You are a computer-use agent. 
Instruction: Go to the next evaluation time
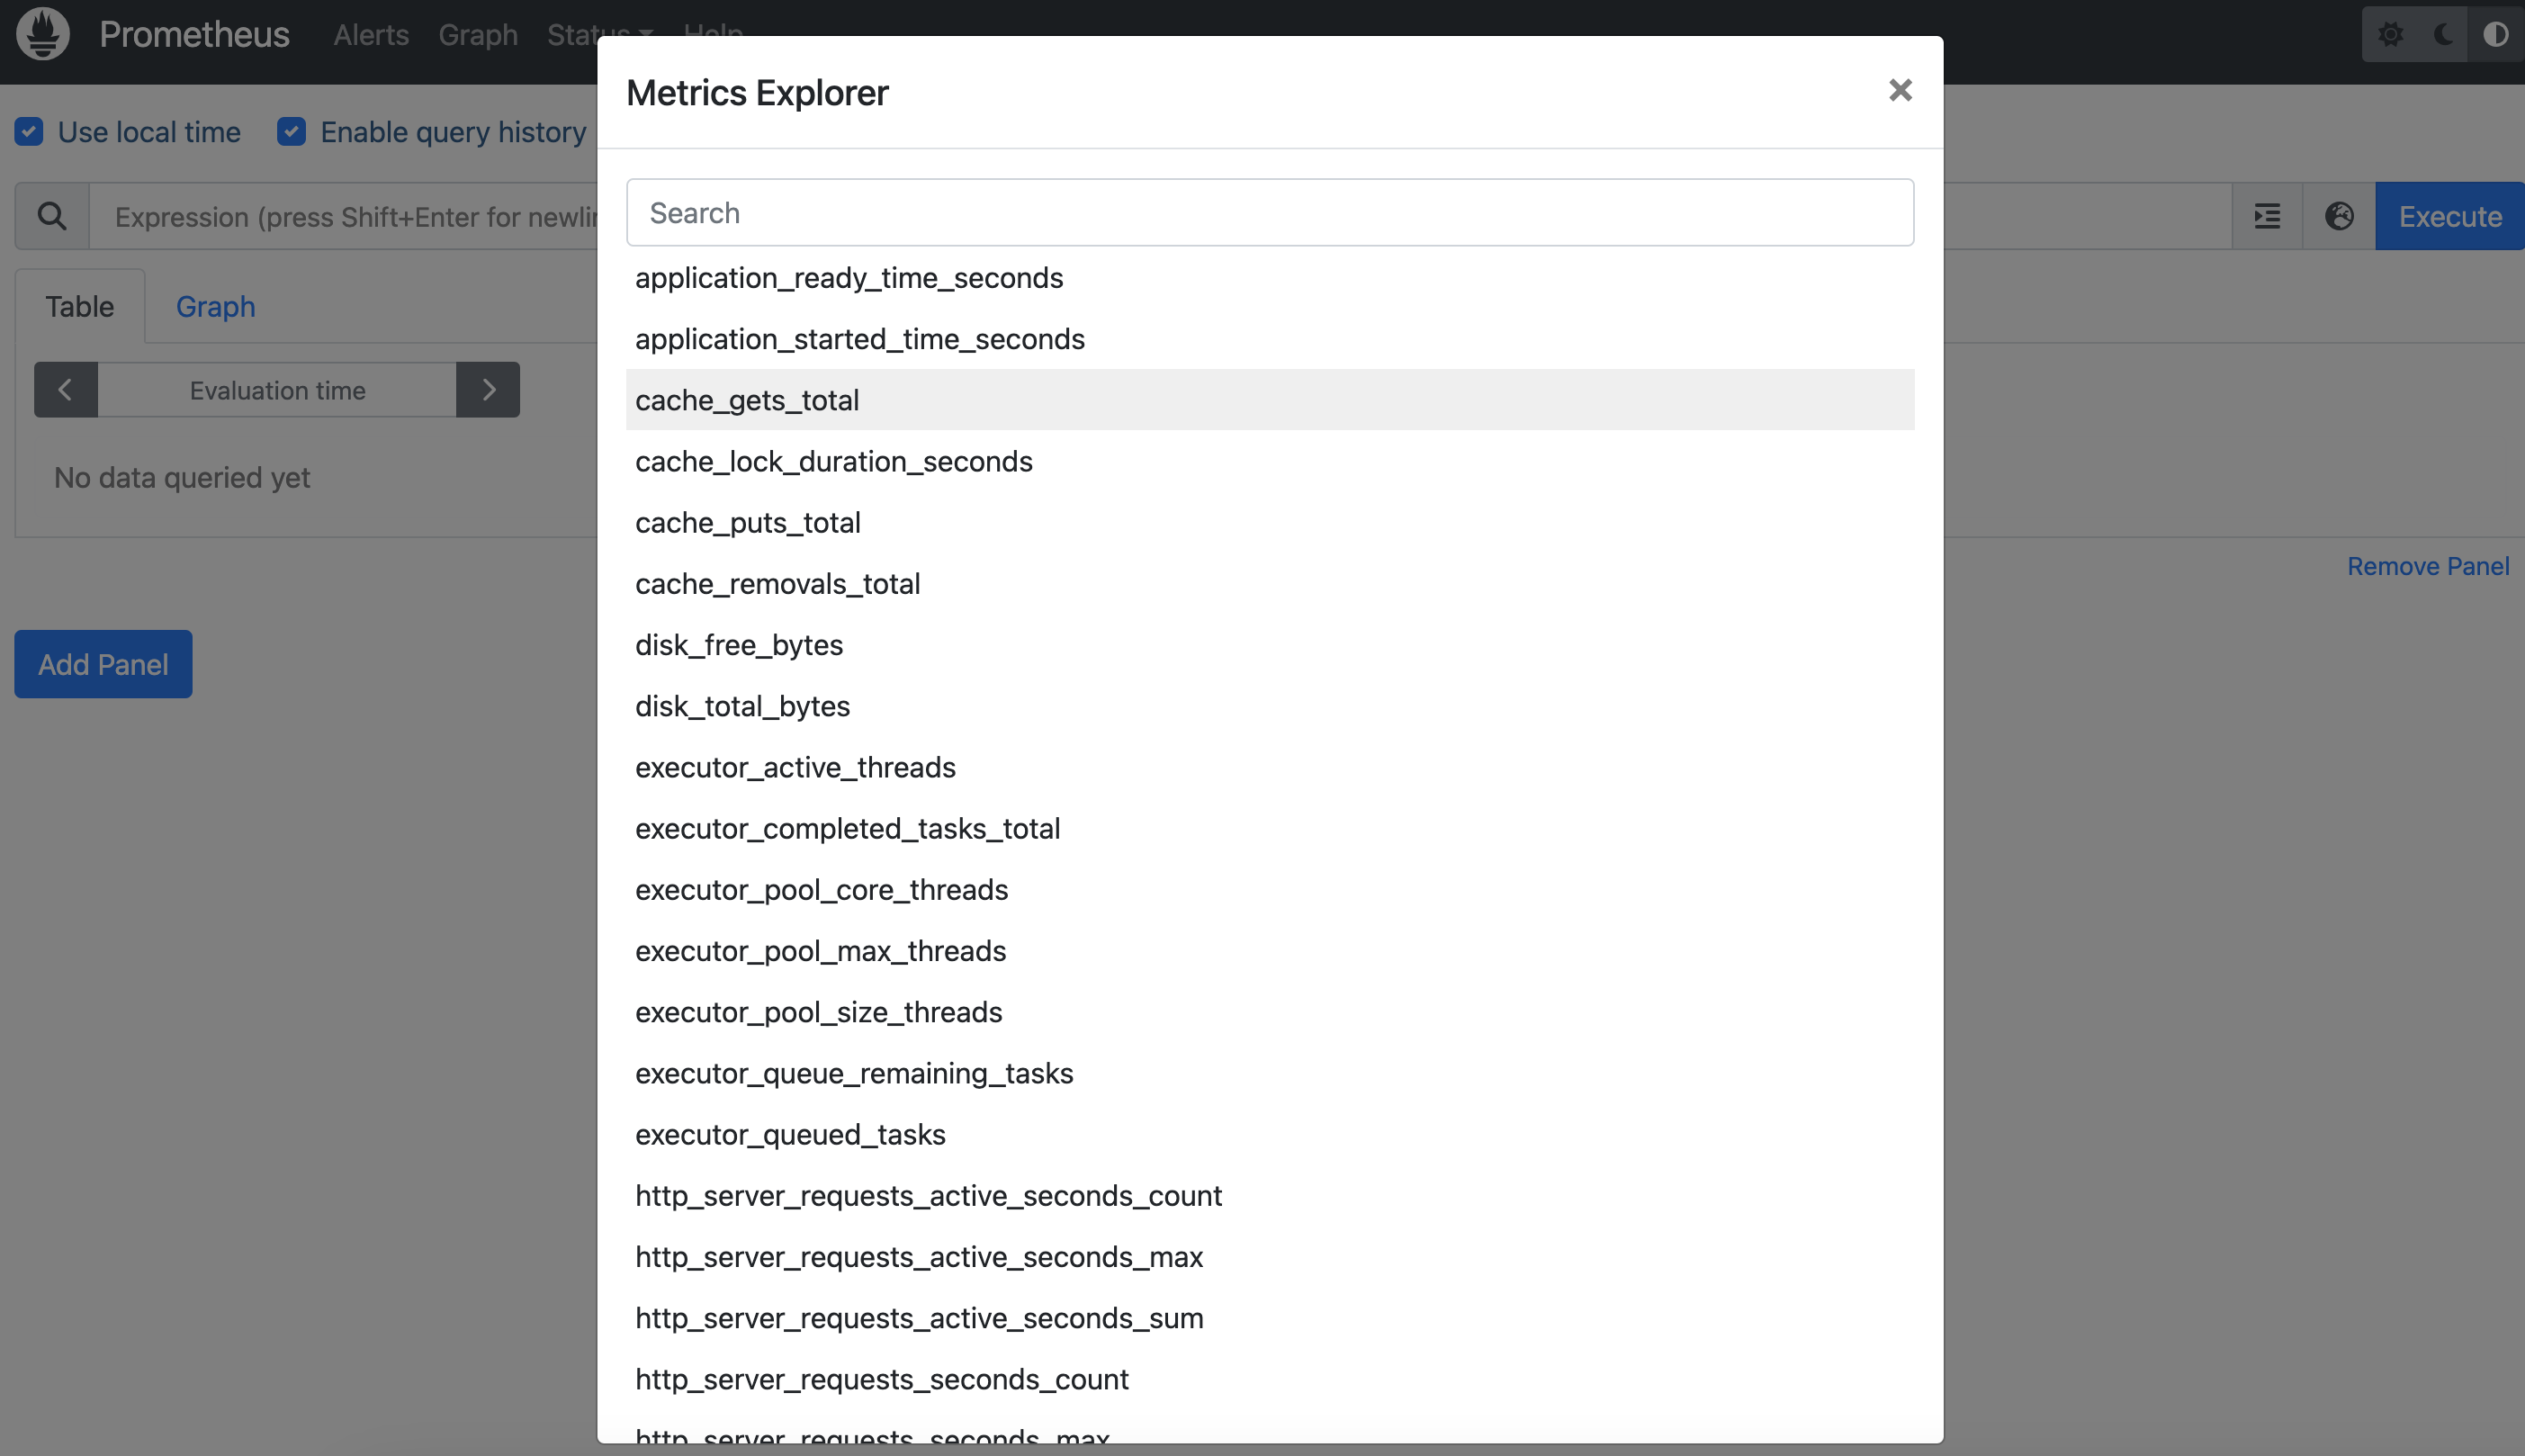click(488, 390)
